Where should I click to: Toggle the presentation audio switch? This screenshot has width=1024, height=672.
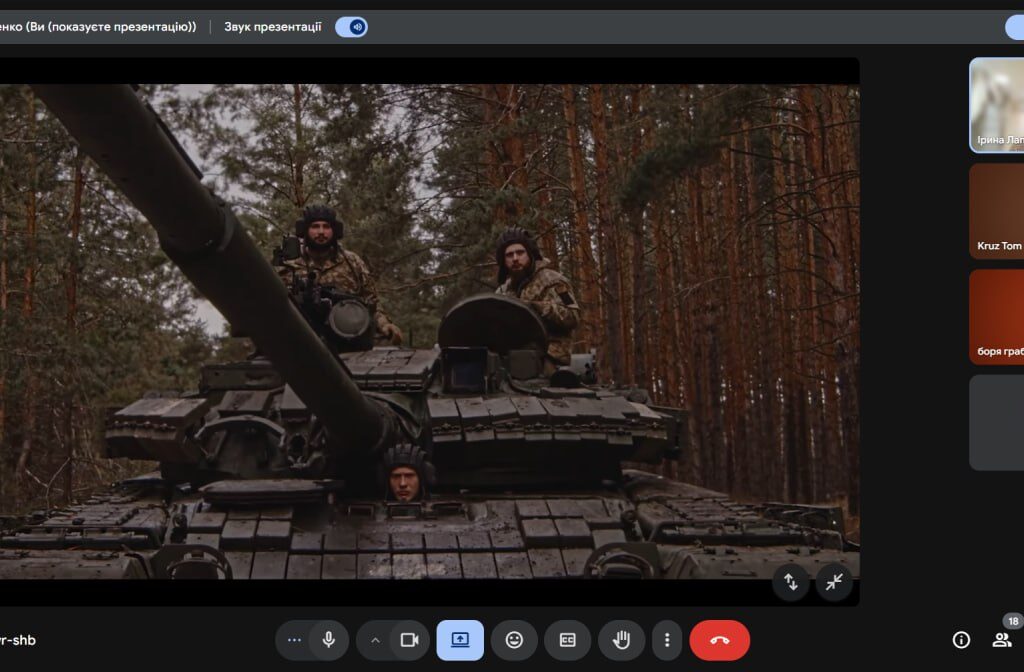[x=351, y=27]
